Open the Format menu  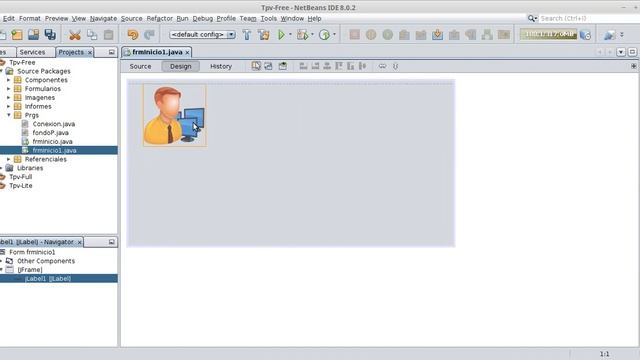(30, 18)
